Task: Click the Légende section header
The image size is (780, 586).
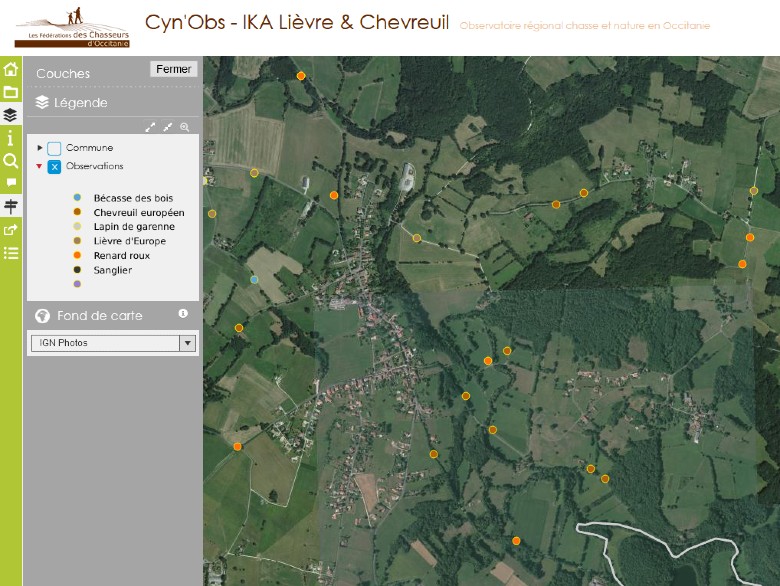Action: pos(80,102)
